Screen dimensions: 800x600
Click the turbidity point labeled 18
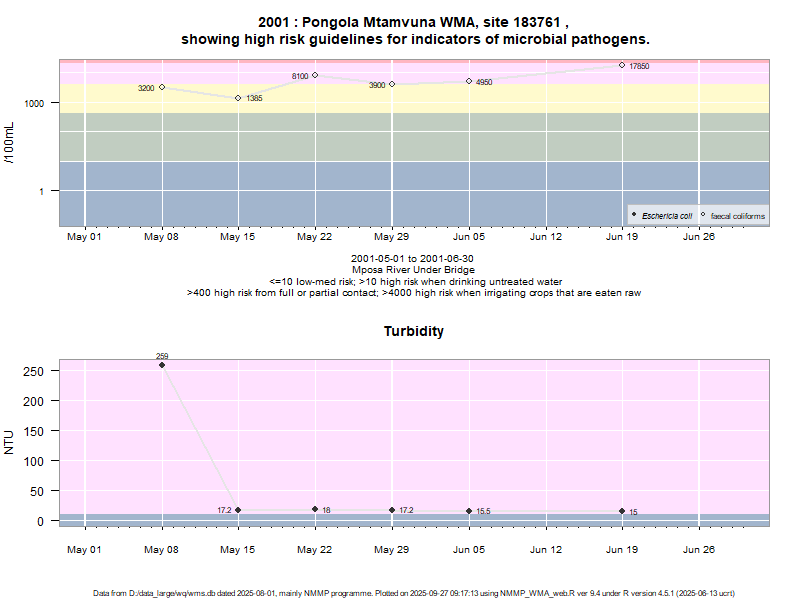click(x=315, y=509)
